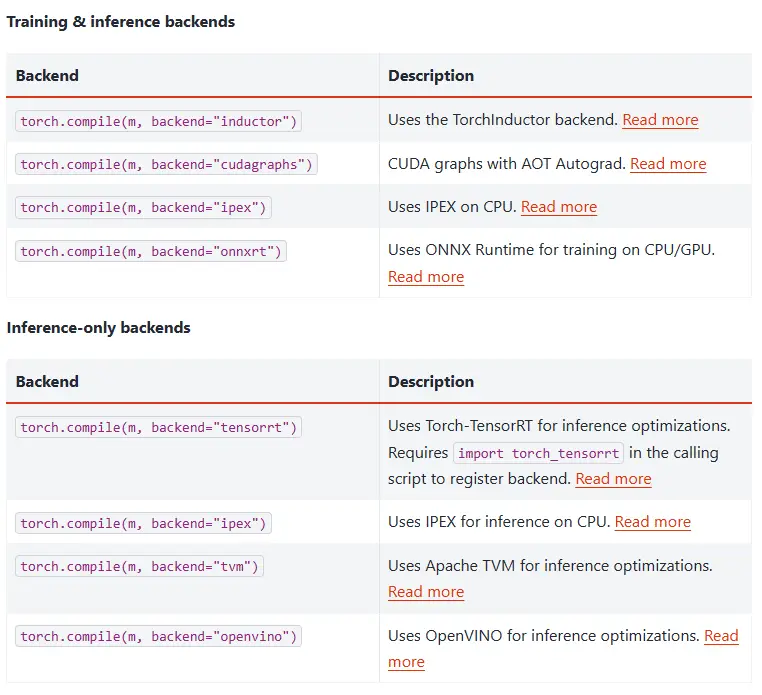Screen dimensions: 762x695
Task: Click the backend="tensorrt" code snippet
Action: pyautogui.click(x=158, y=428)
